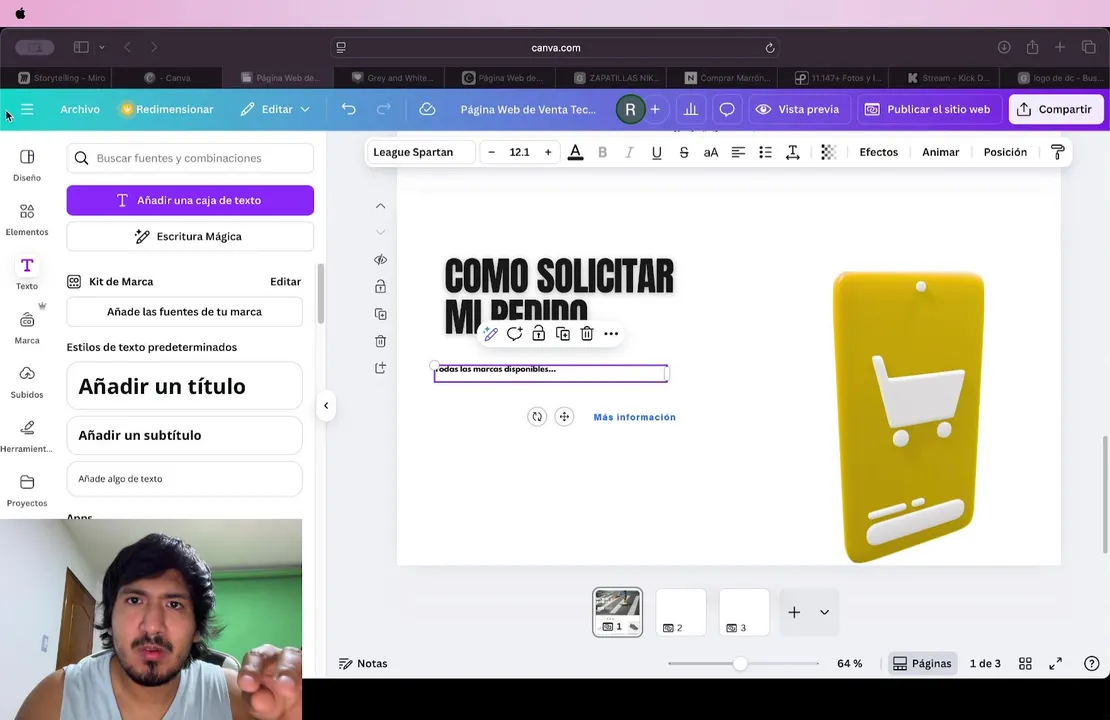Image resolution: width=1110 pixels, height=720 pixels.
Task: Click the Vista previa button
Action: point(798,109)
